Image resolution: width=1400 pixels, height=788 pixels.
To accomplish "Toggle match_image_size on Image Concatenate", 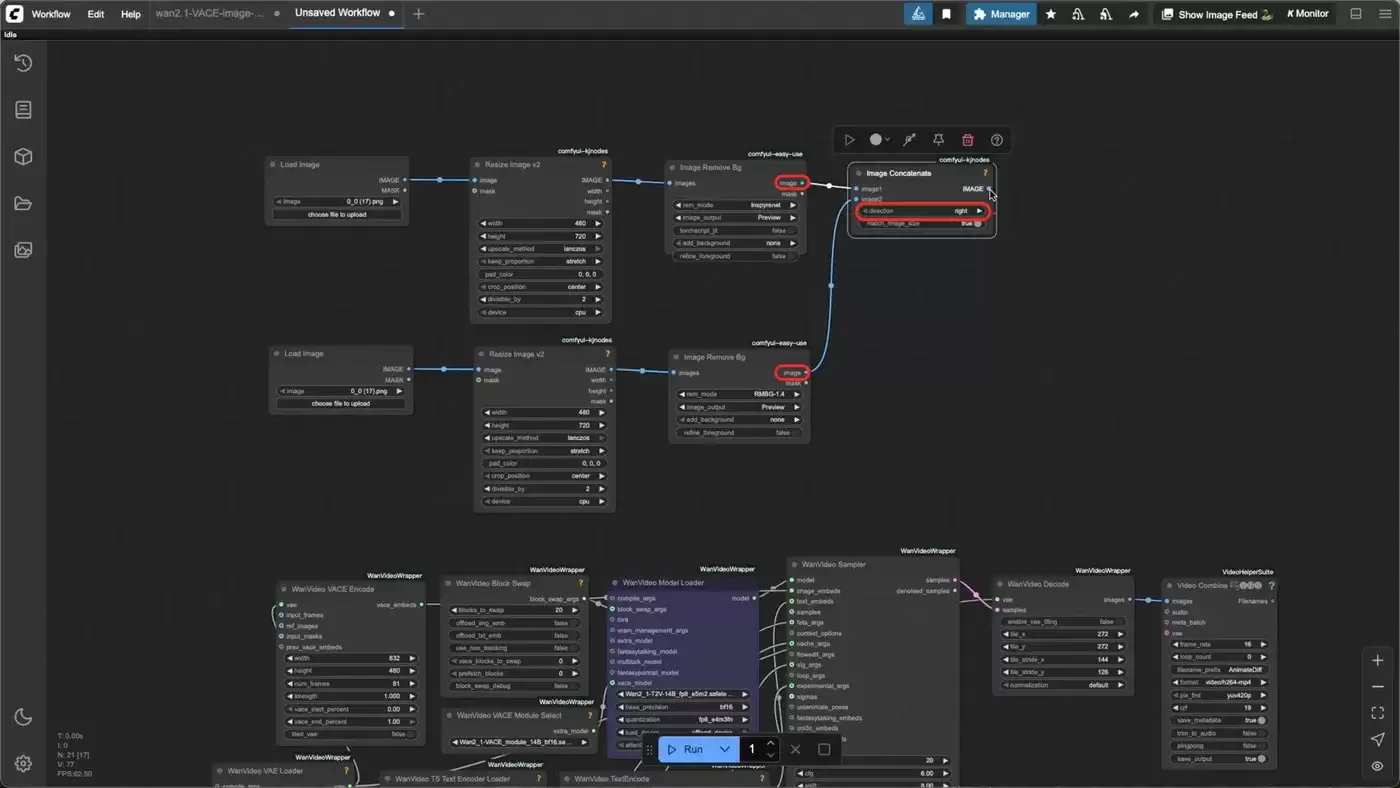I will 921,224.
